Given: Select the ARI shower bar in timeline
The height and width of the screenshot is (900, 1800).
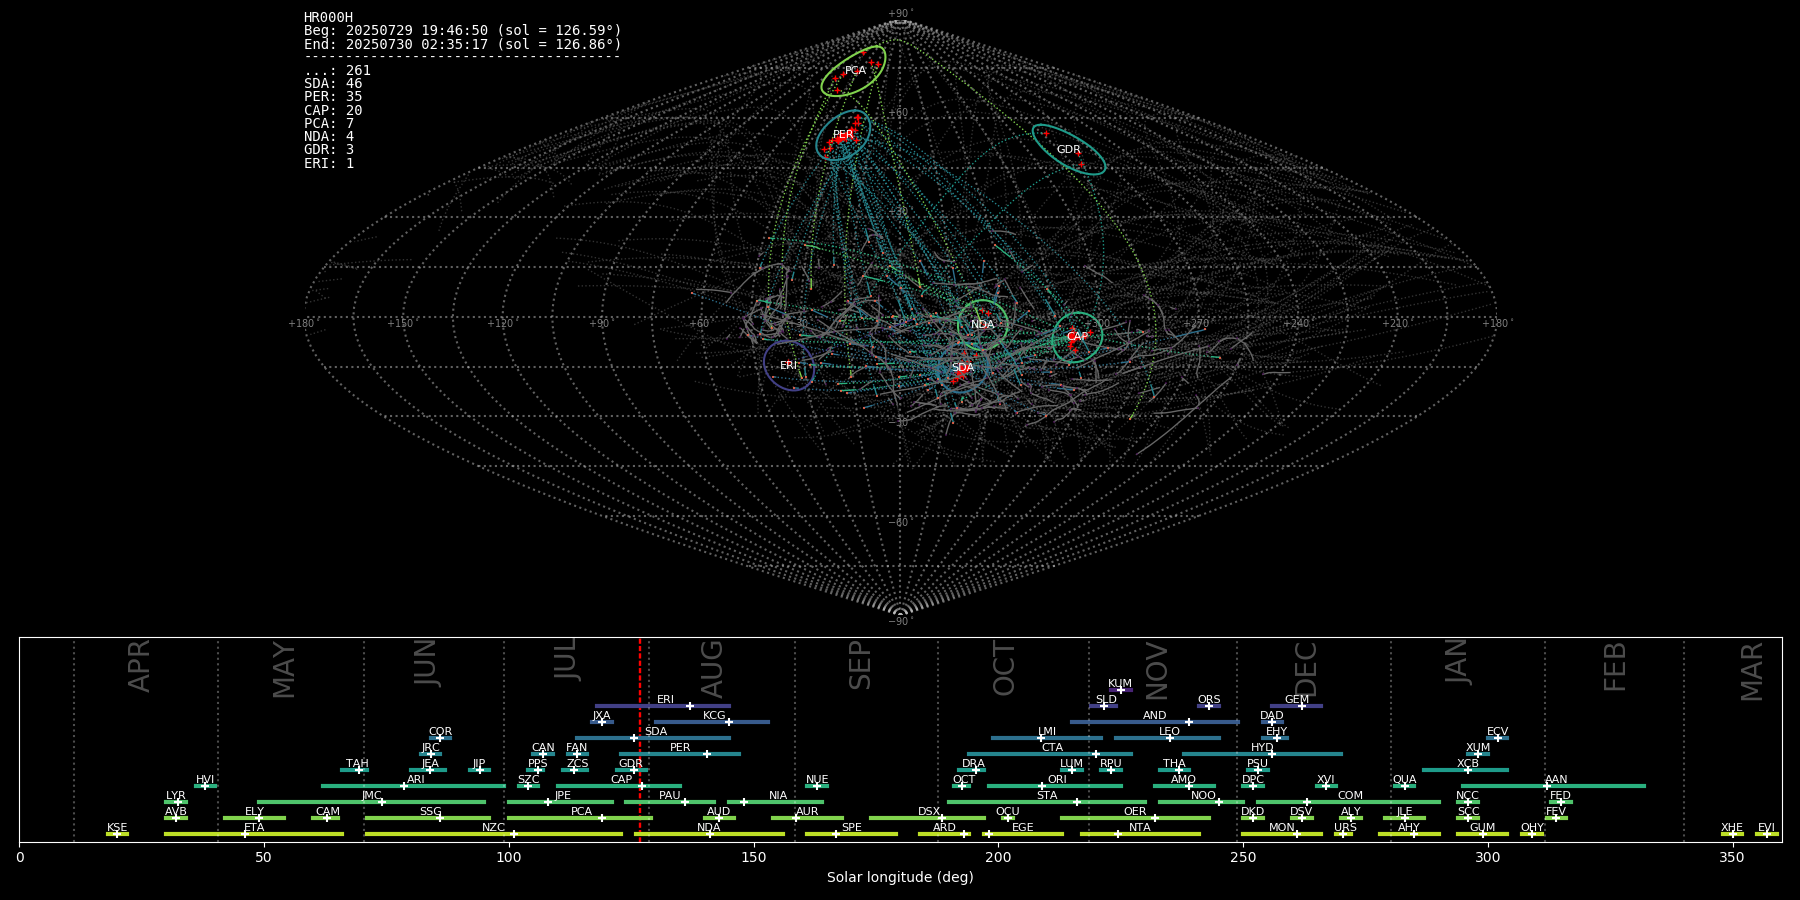Looking at the screenshot, I should [413, 786].
